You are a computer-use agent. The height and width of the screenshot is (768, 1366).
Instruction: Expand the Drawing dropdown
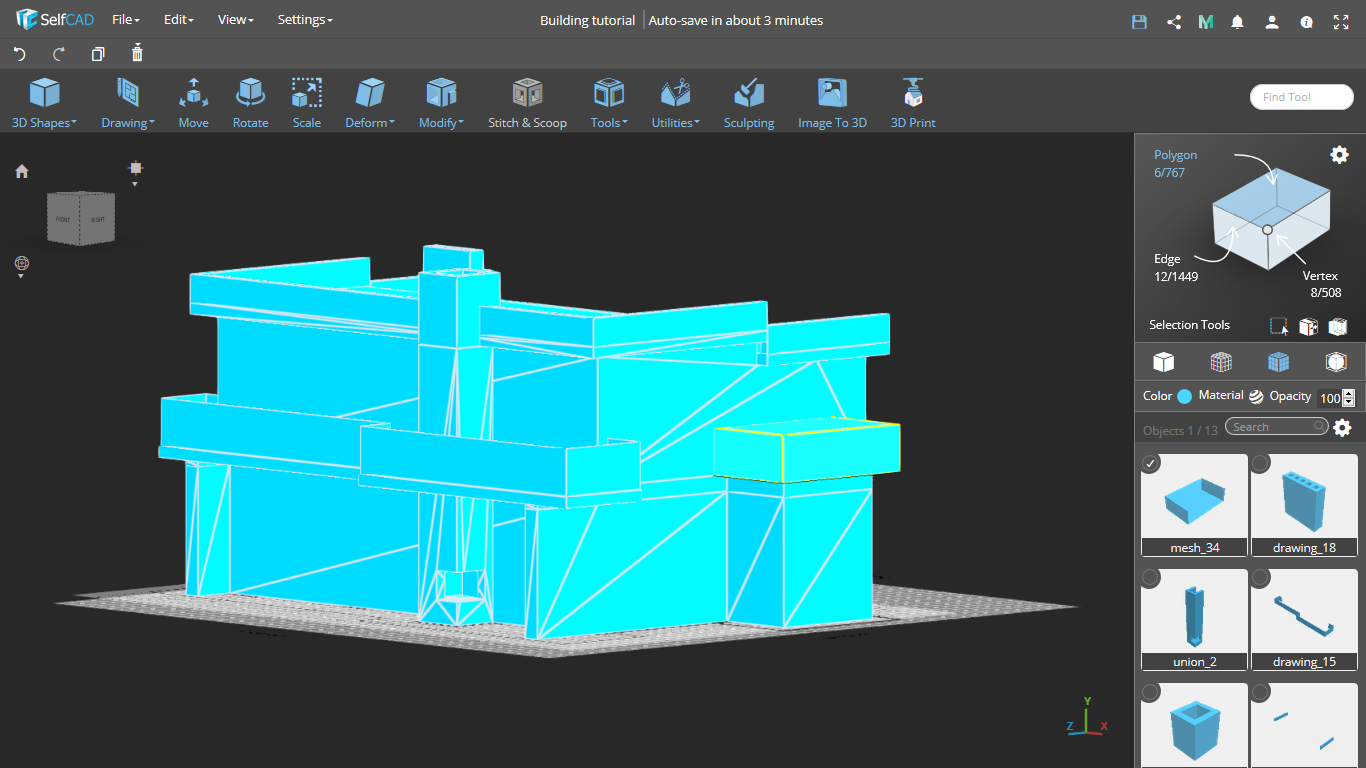tap(128, 104)
